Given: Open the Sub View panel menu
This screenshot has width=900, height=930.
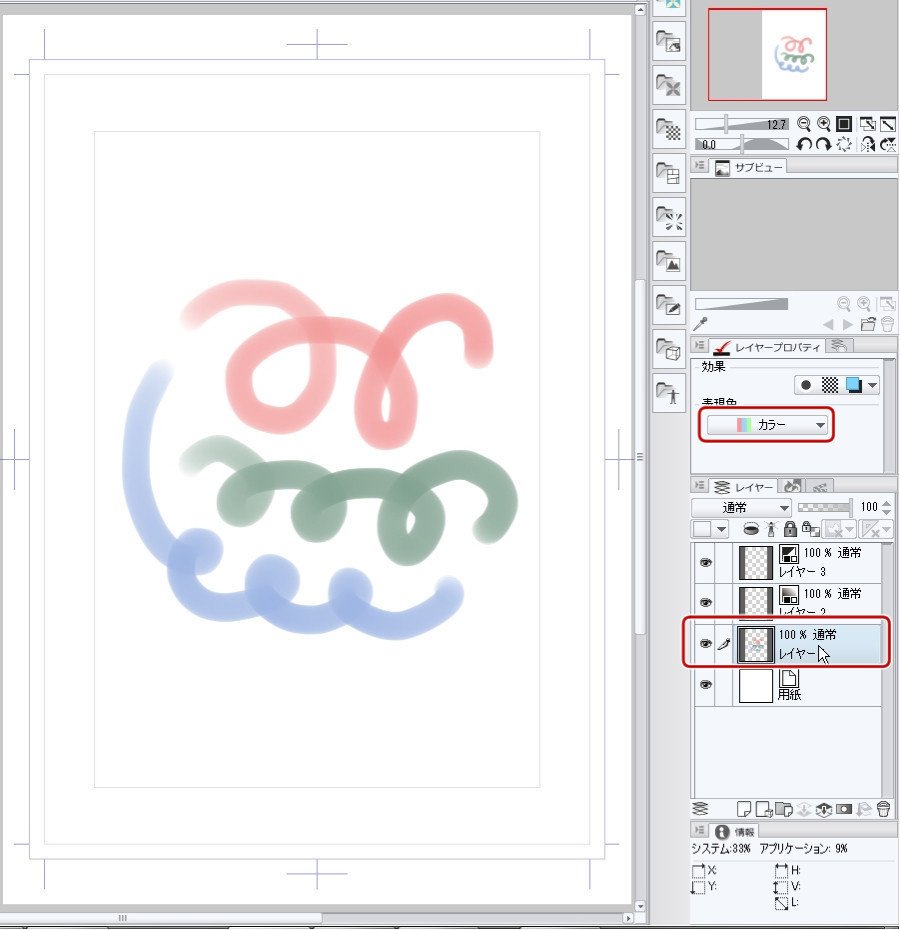Looking at the screenshot, I should coord(700,166).
